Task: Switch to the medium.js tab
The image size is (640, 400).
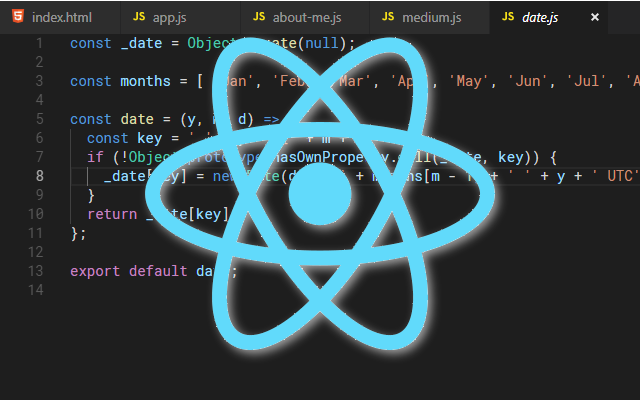Action: pyautogui.click(x=429, y=18)
